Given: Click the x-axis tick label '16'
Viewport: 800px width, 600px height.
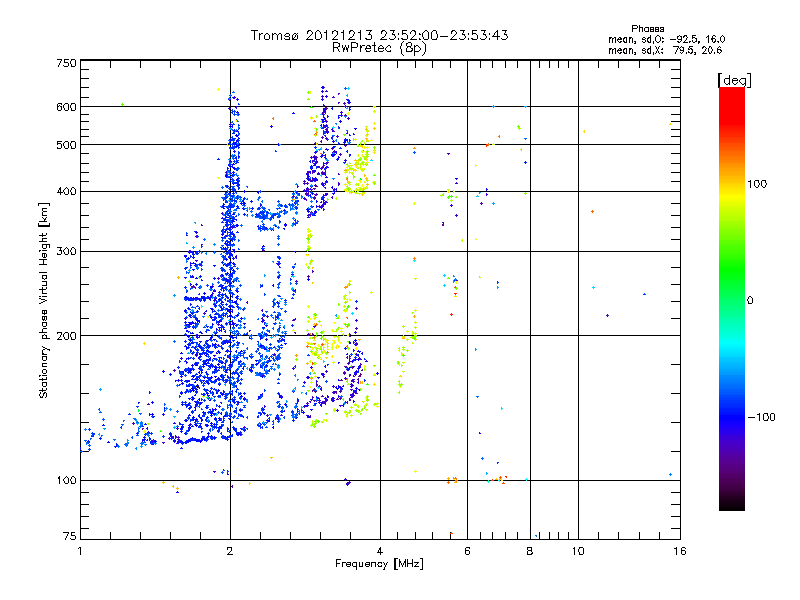Looking at the screenshot, I should [680, 551].
